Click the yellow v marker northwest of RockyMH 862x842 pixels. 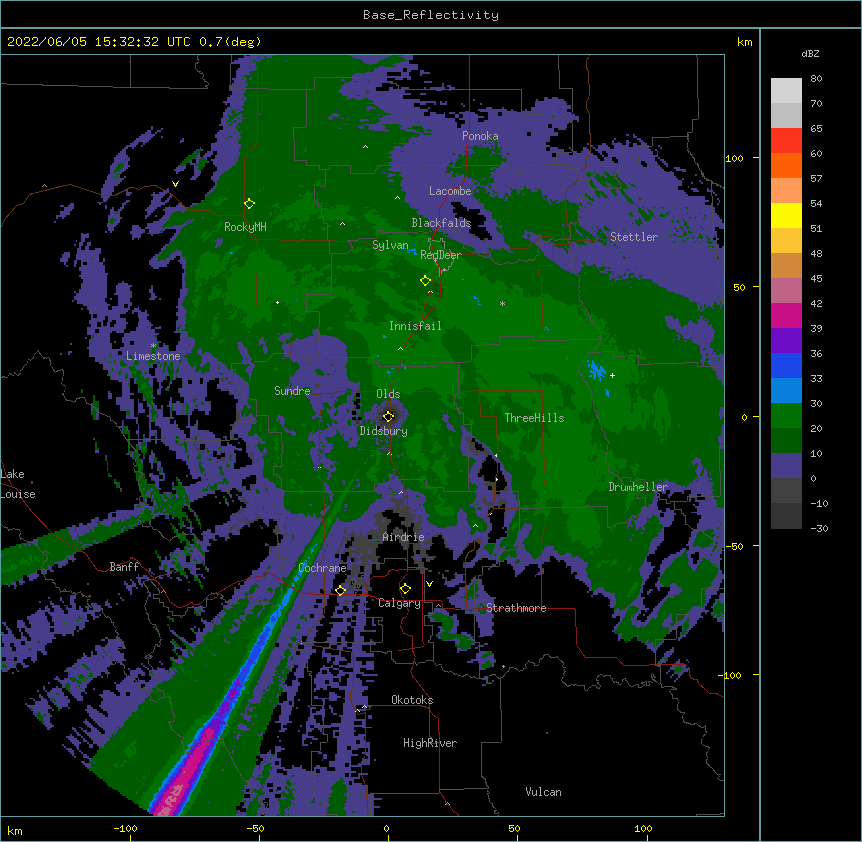(175, 184)
